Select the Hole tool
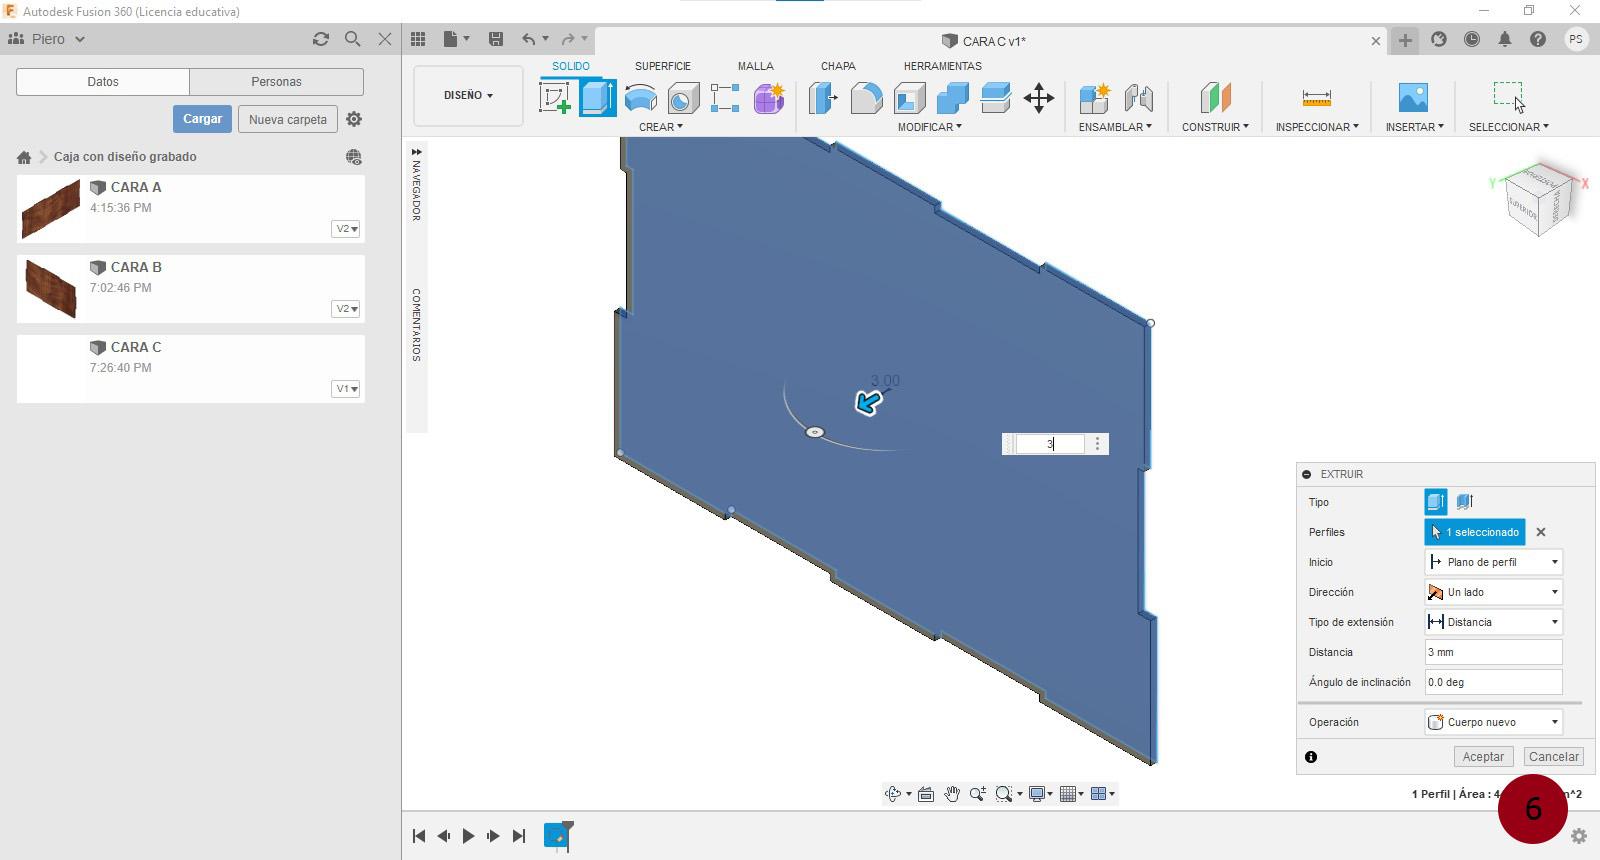The width and height of the screenshot is (1600, 860). point(683,98)
